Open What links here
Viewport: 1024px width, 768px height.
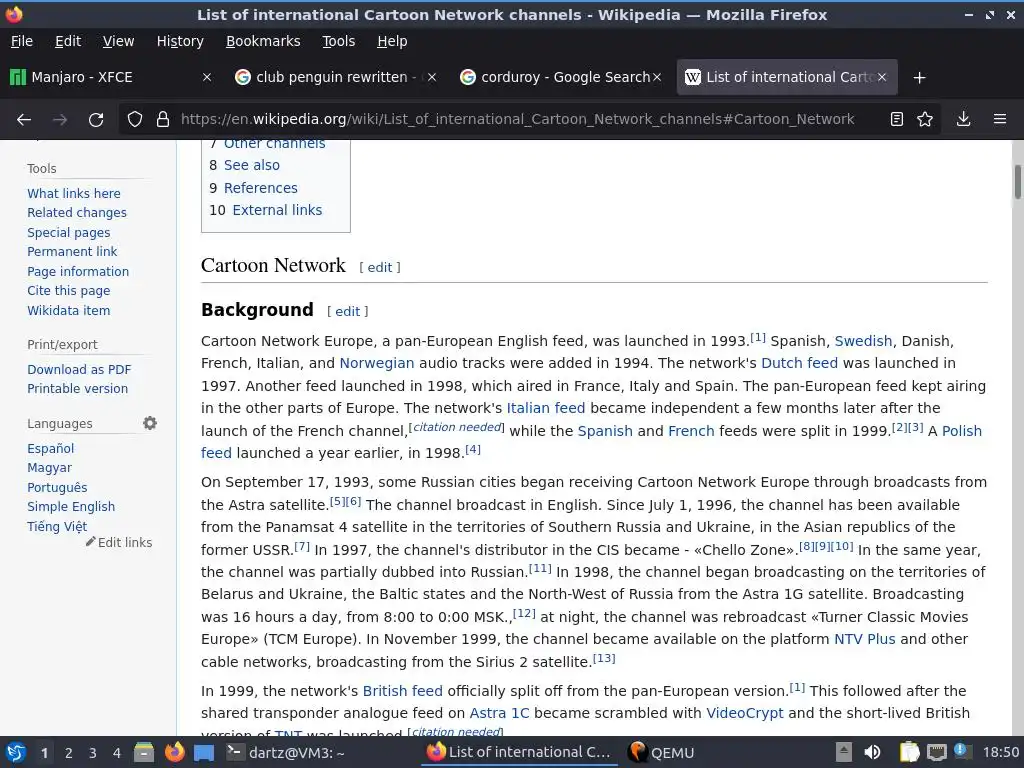coord(74,193)
